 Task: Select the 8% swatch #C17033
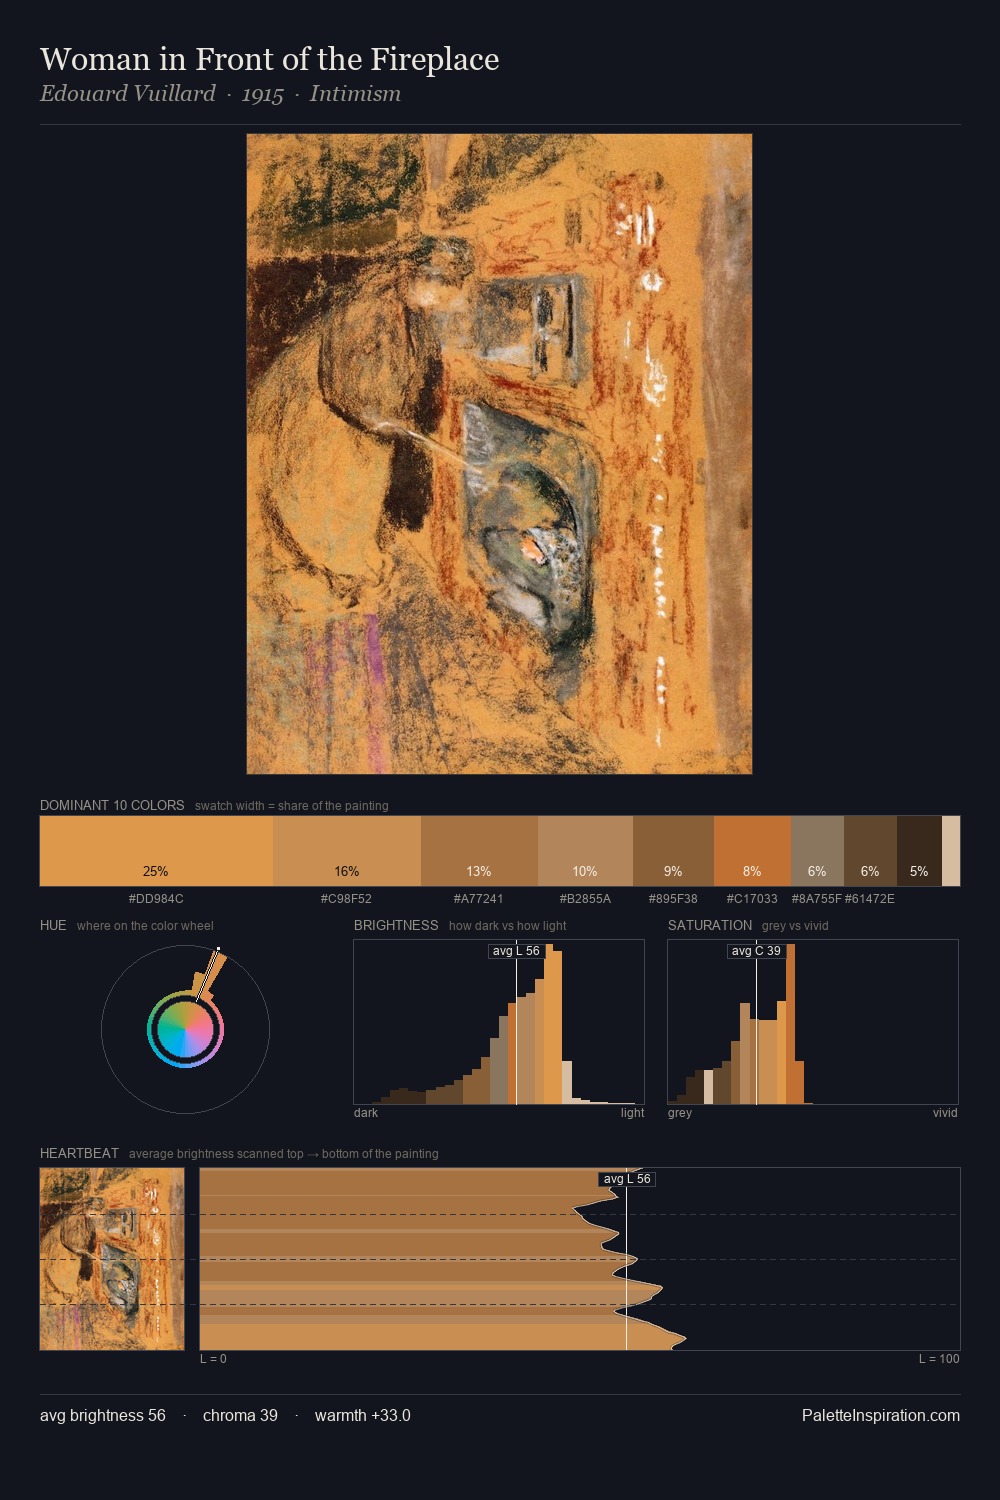pos(752,851)
